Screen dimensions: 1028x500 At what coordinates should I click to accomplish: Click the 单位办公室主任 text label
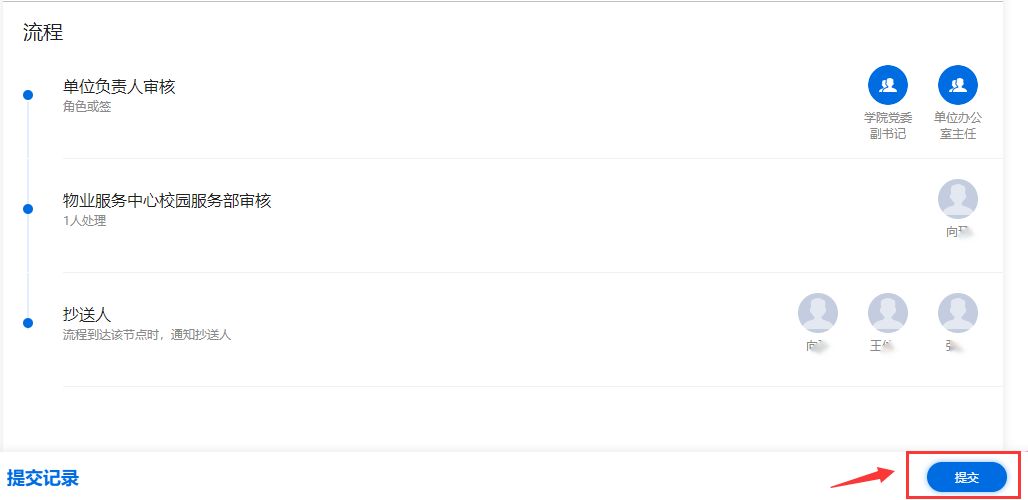coord(958,126)
